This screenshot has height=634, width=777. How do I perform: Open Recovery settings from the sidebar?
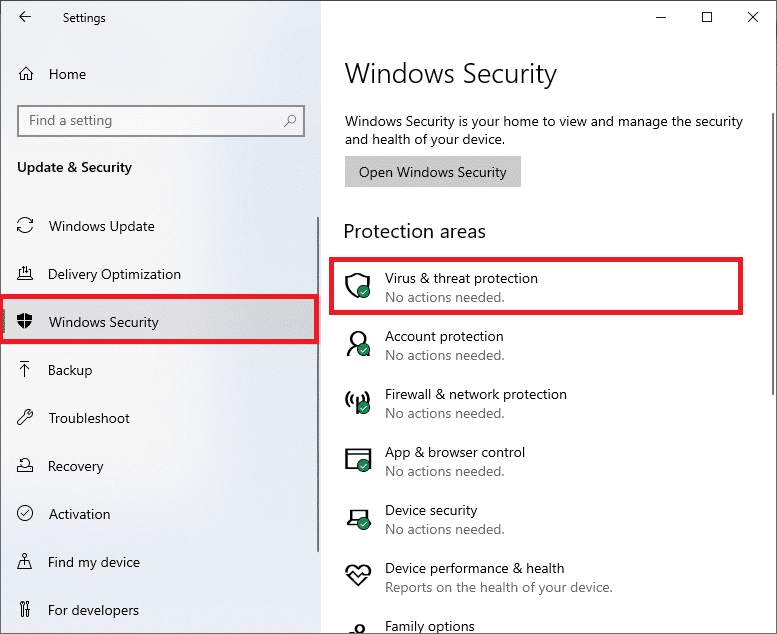pos(75,466)
